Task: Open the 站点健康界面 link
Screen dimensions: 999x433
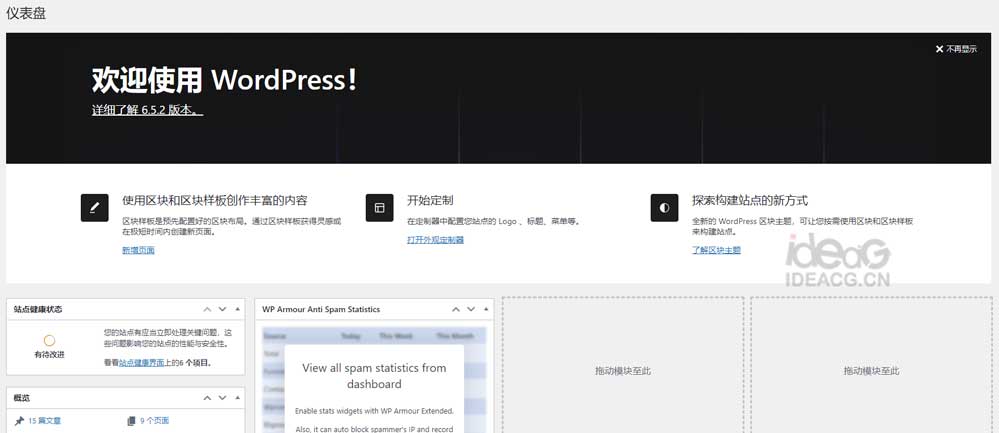Action: (141, 363)
